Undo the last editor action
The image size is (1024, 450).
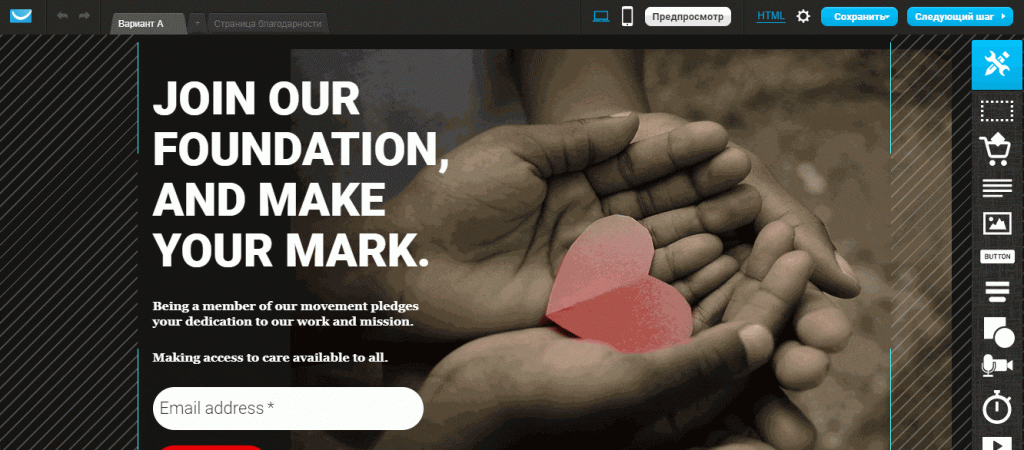63,16
